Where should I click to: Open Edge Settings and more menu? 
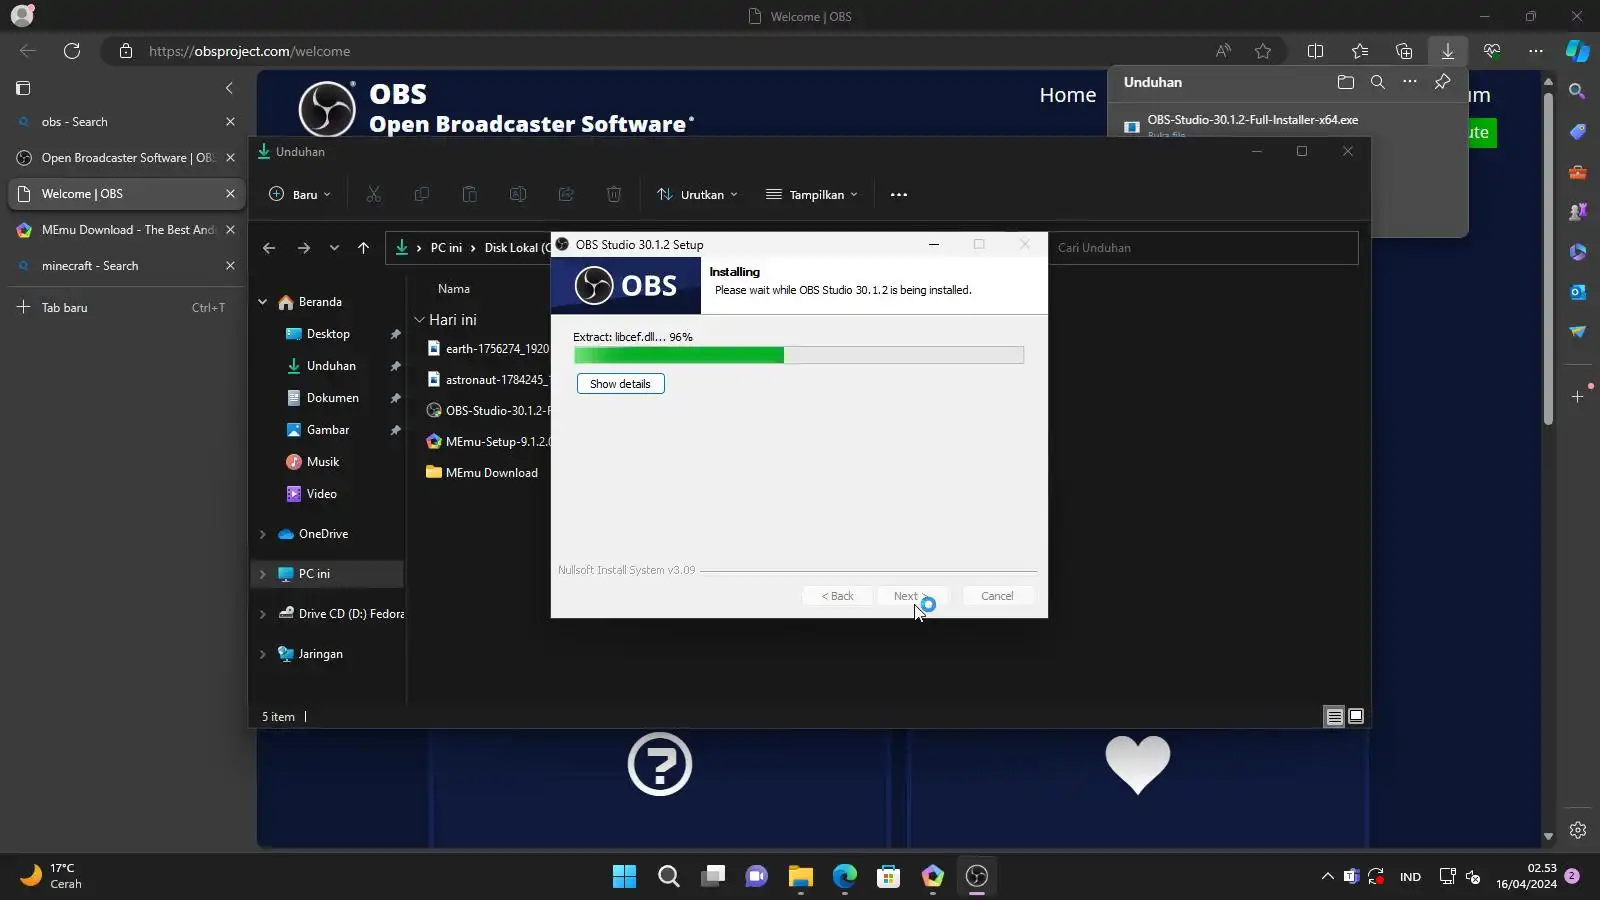click(1536, 51)
